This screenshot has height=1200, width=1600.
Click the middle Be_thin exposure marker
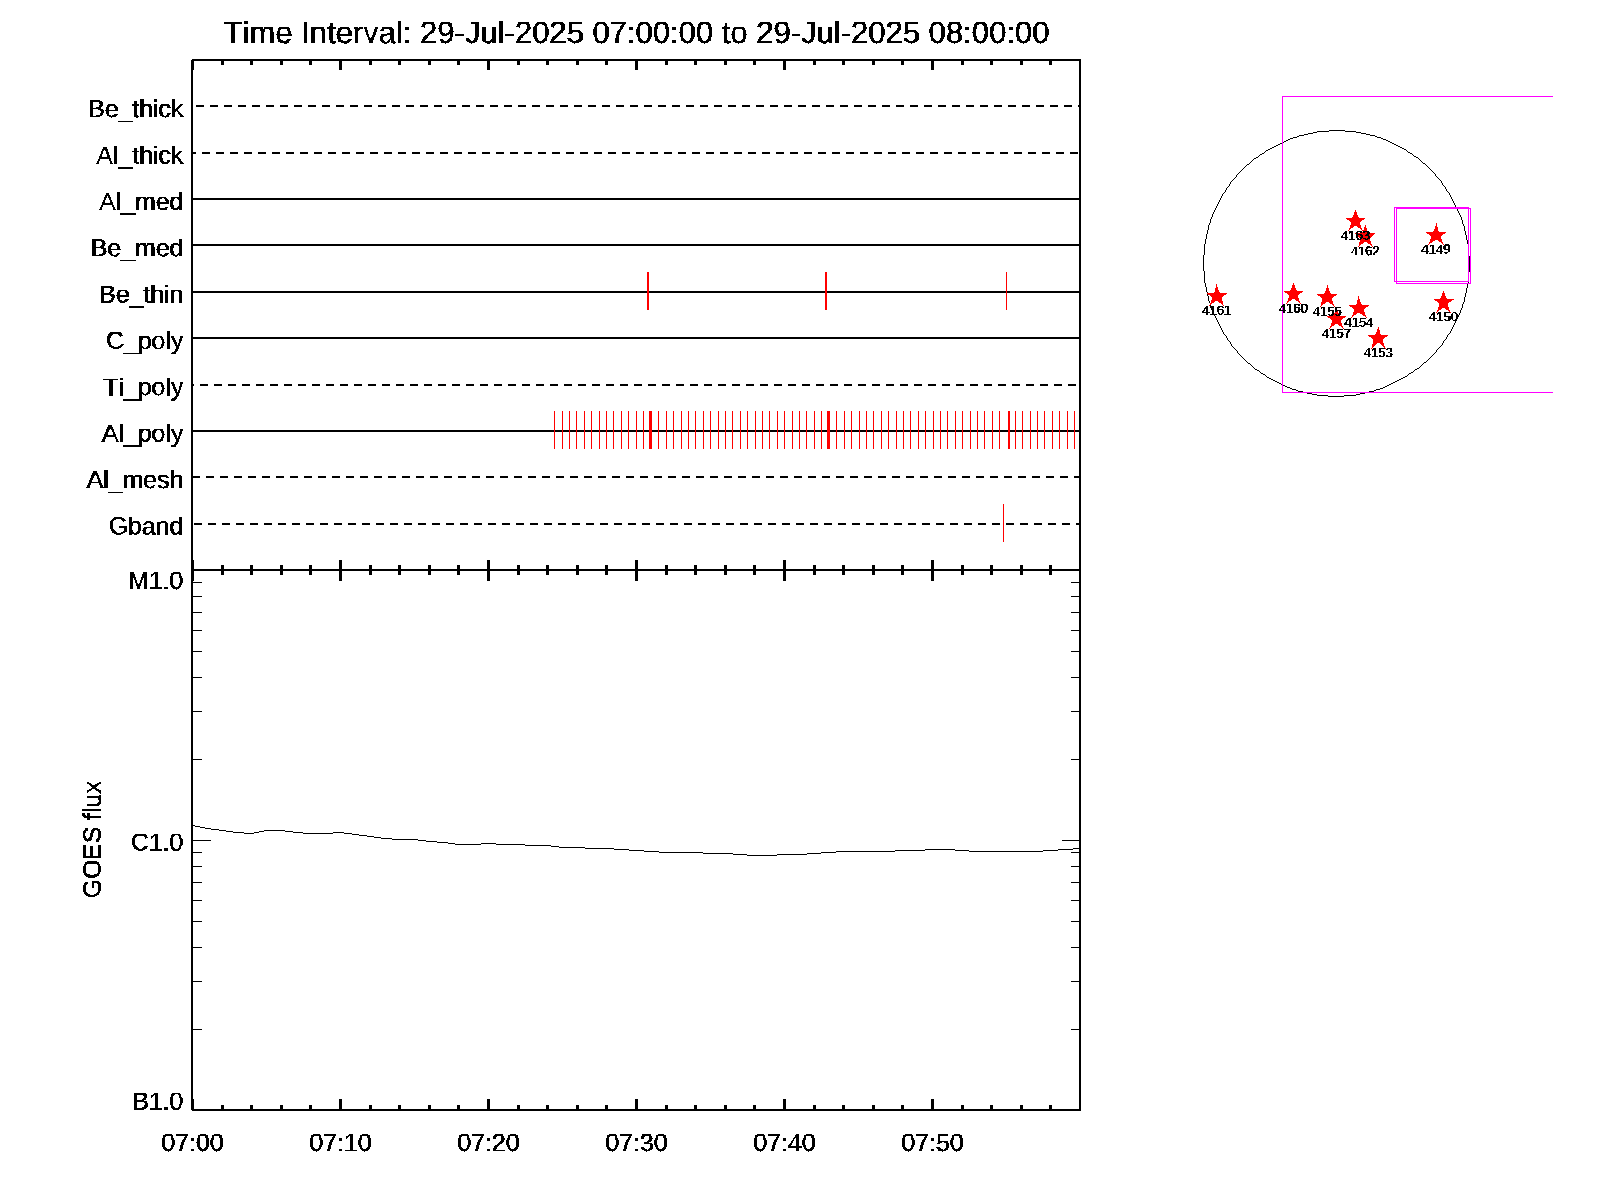pos(826,291)
